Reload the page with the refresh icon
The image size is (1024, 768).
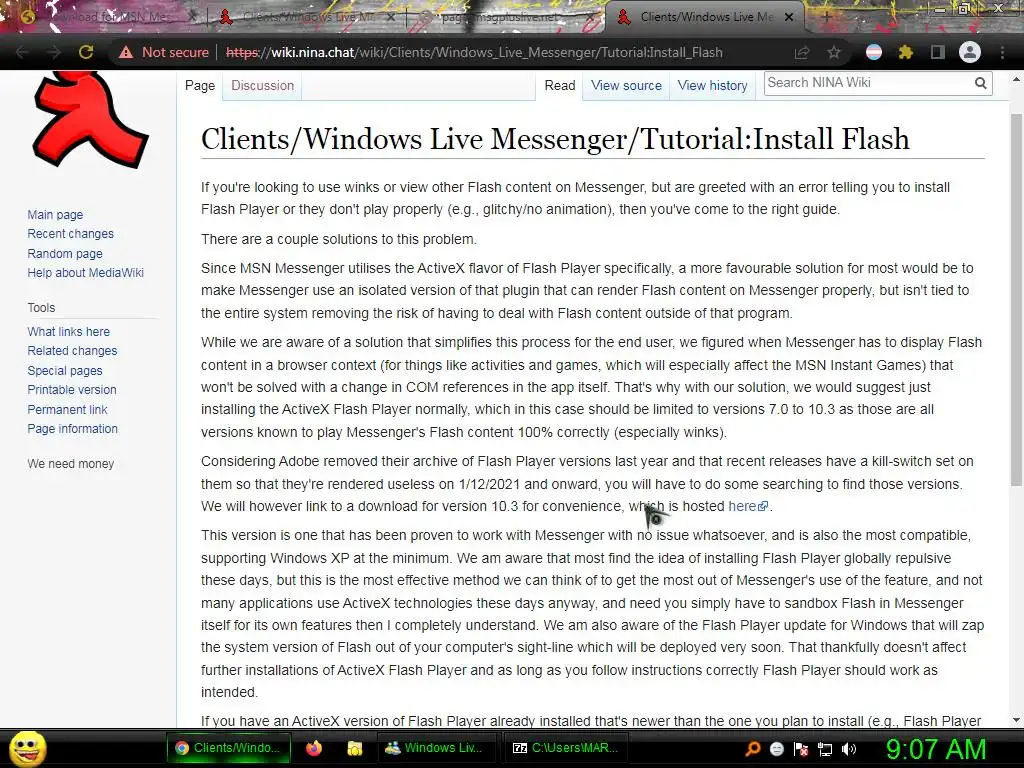[x=86, y=52]
